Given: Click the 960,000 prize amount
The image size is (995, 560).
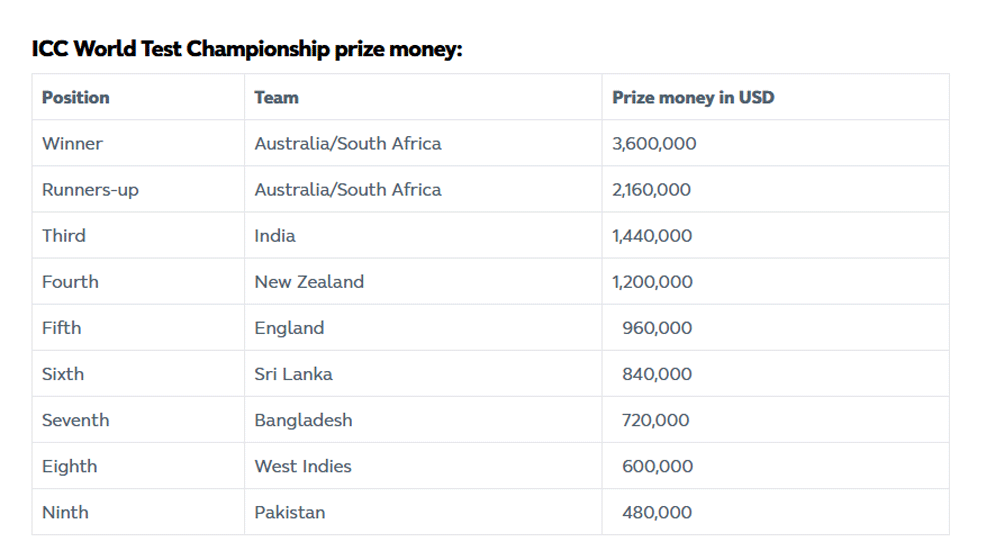Looking at the screenshot, I should [x=657, y=328].
